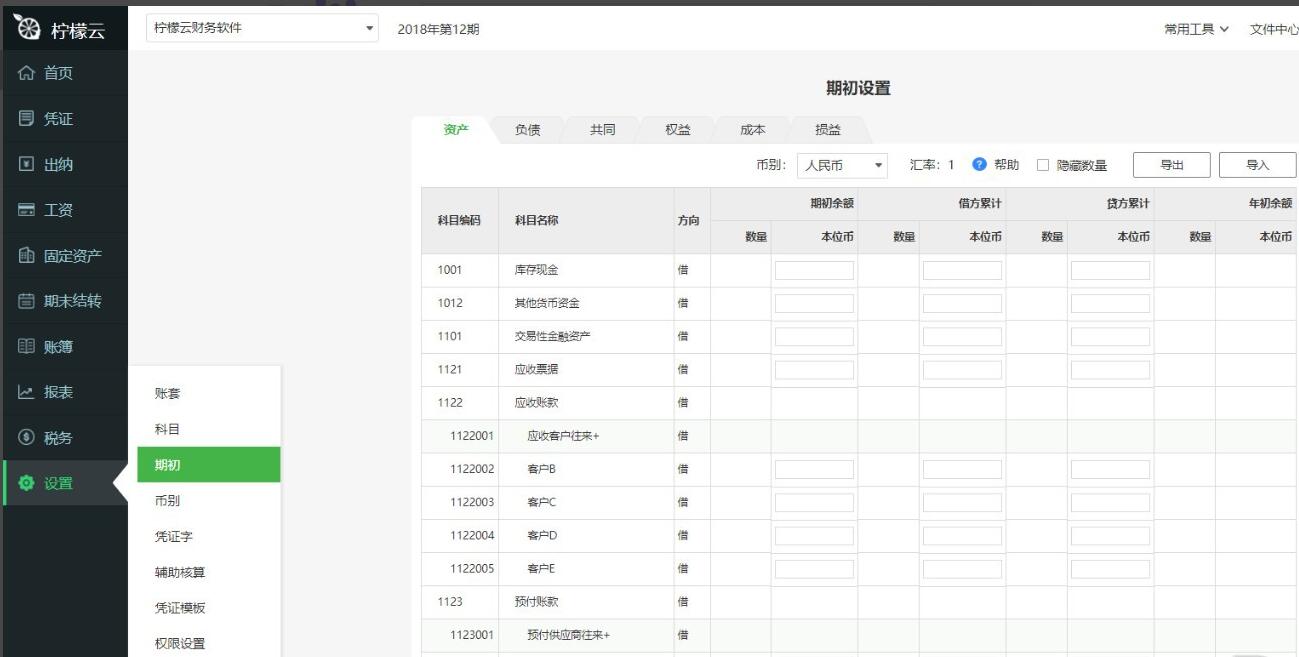The height and width of the screenshot is (657, 1299).
Task: Click 库存现金 借方累计 本位币 input
Action: 962,270
